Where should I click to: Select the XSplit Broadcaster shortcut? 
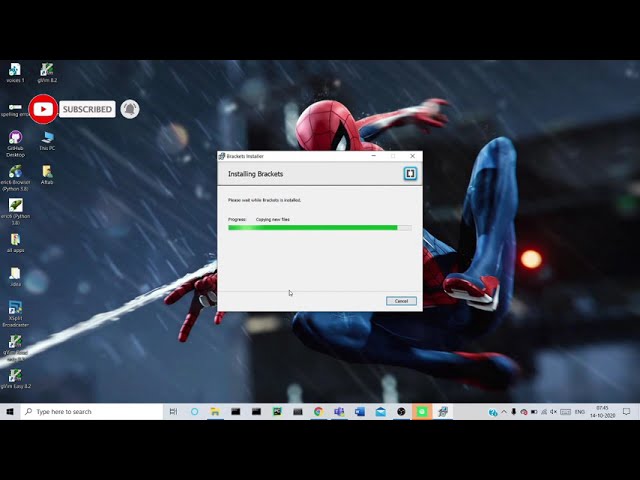tap(15, 314)
